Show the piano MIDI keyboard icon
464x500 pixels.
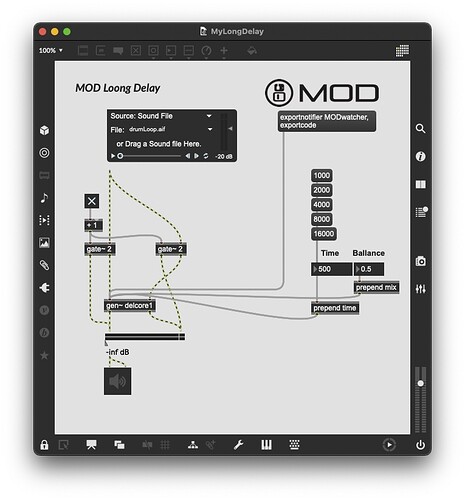tap(266, 445)
